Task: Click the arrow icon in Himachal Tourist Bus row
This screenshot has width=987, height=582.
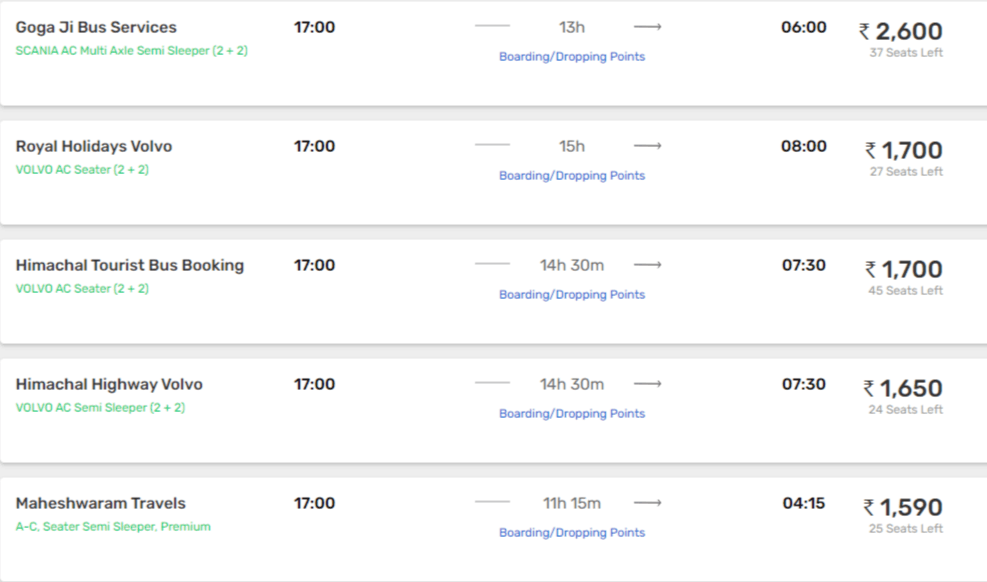Action: tap(647, 265)
